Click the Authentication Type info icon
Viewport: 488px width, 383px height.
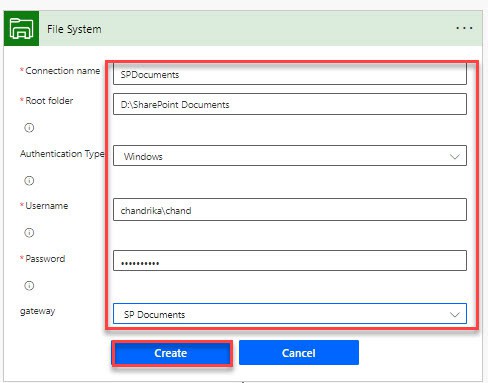[x=29, y=181]
